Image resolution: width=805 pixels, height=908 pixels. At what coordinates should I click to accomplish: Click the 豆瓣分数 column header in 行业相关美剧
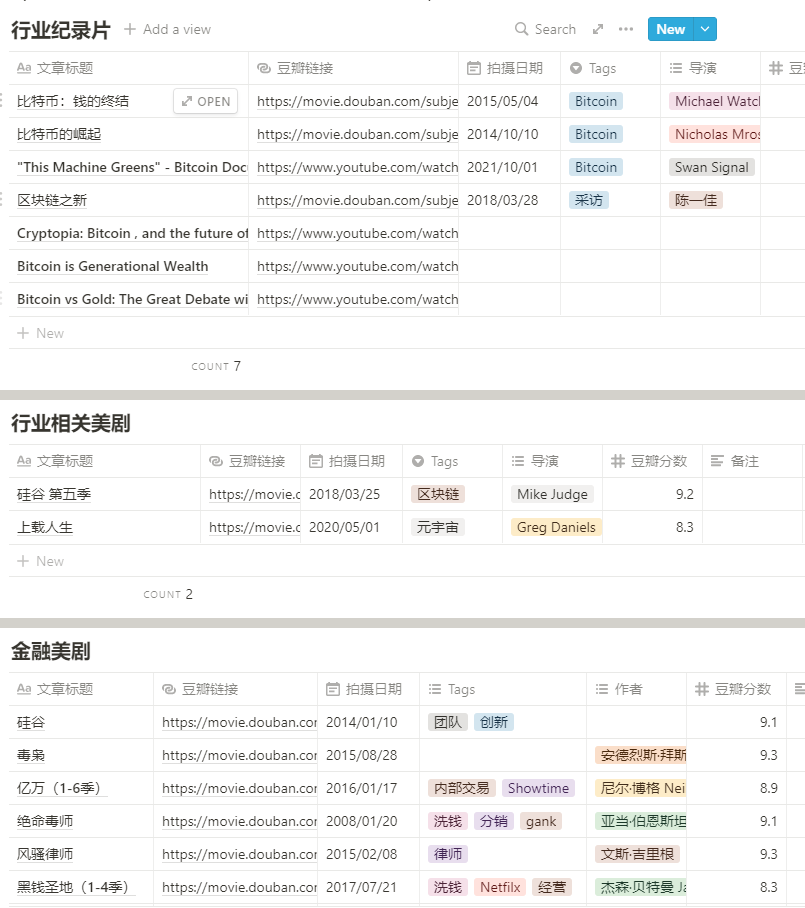coord(652,462)
